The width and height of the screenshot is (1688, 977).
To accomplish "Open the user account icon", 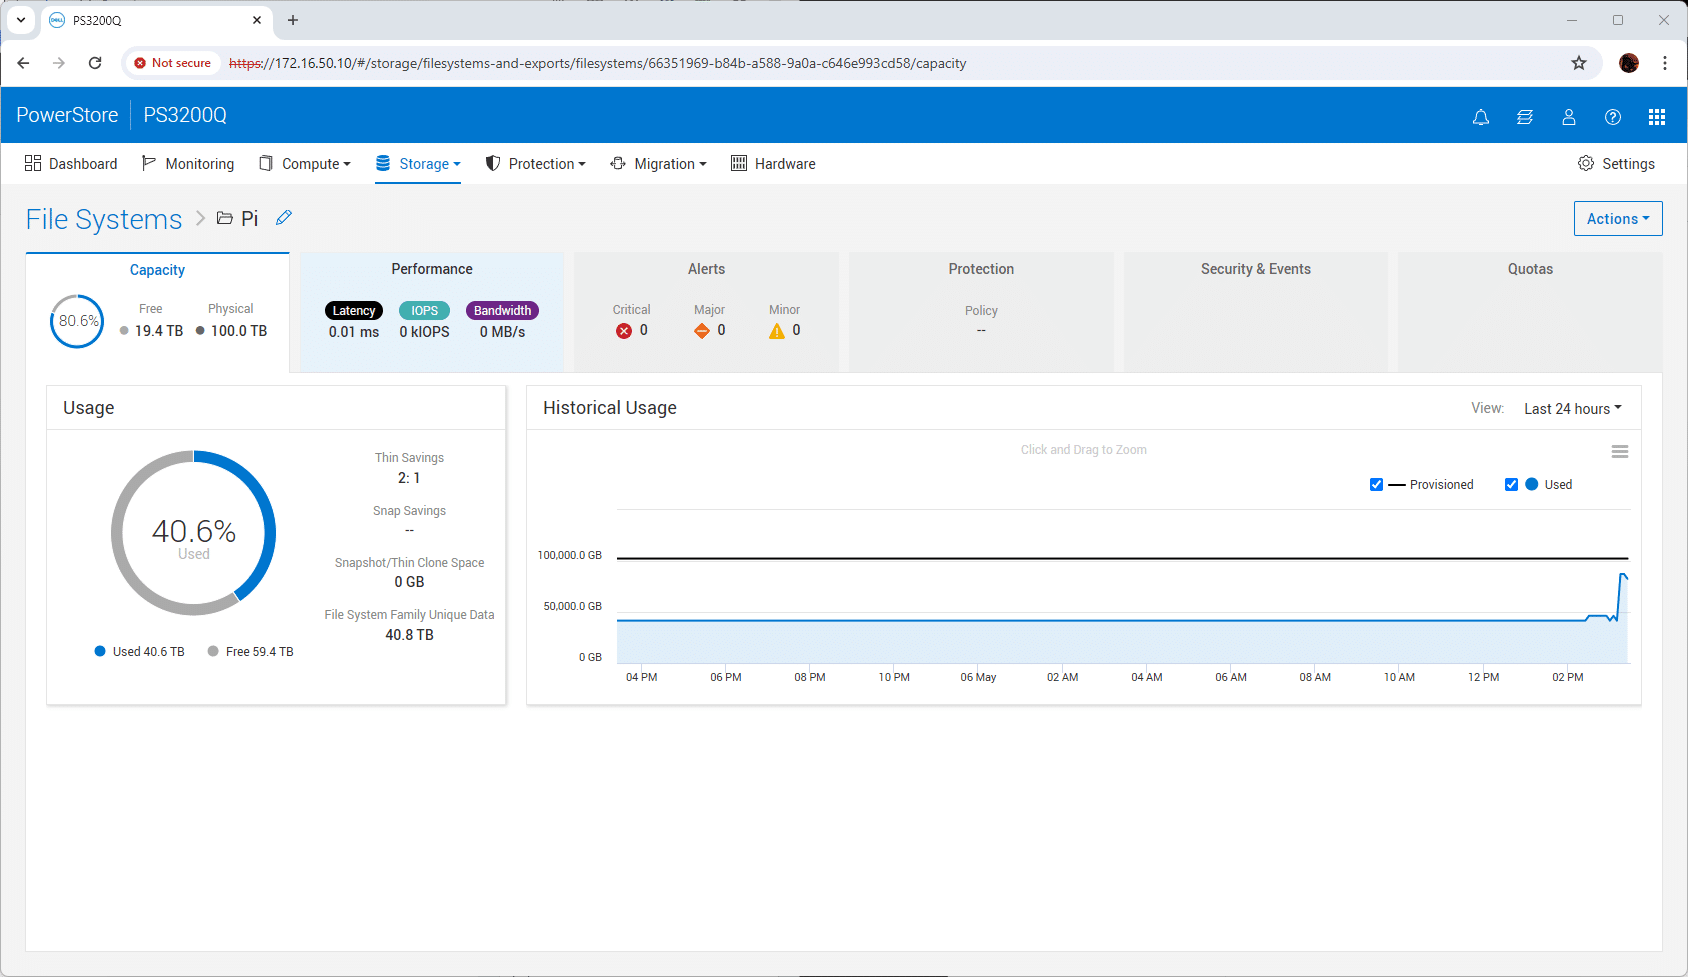I will (x=1569, y=117).
